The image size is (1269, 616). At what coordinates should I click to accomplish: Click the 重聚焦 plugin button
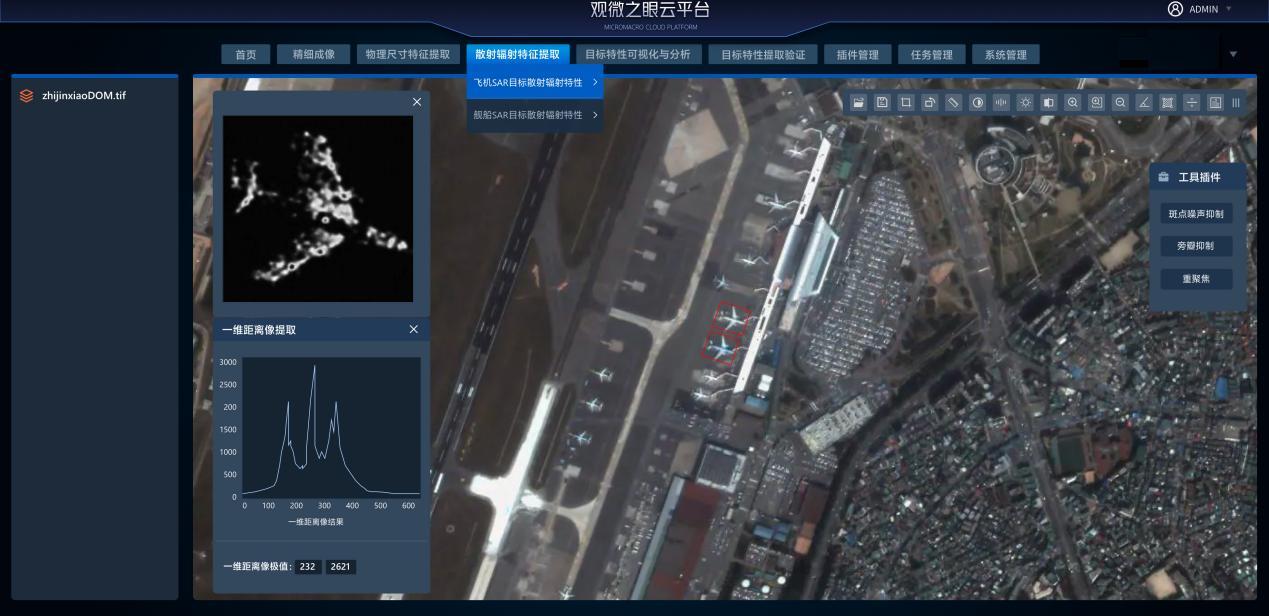[1196, 279]
